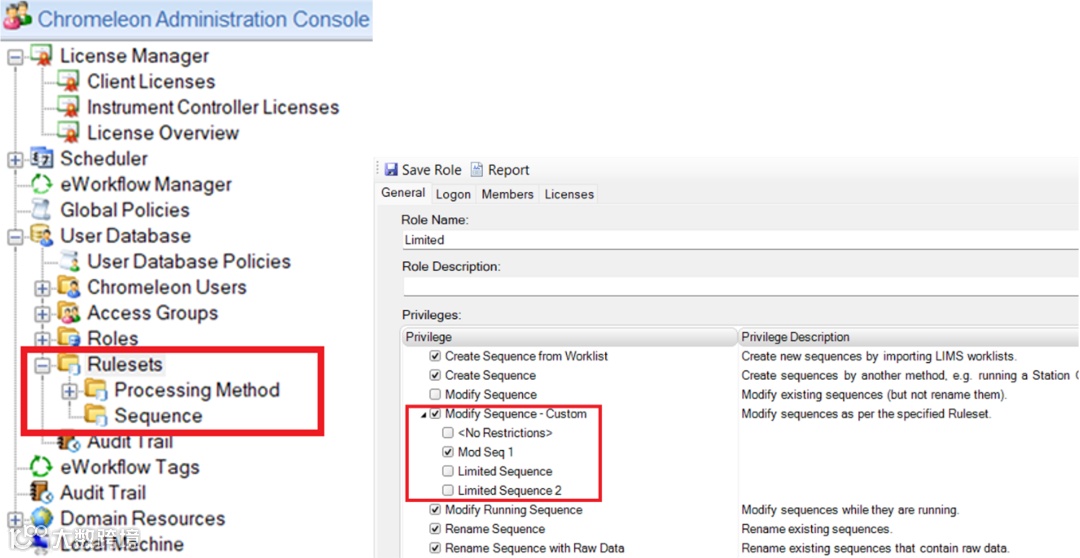Viewport: 1080px width, 558px height.
Task: Select User Database Policies in the tree
Action: 189,262
